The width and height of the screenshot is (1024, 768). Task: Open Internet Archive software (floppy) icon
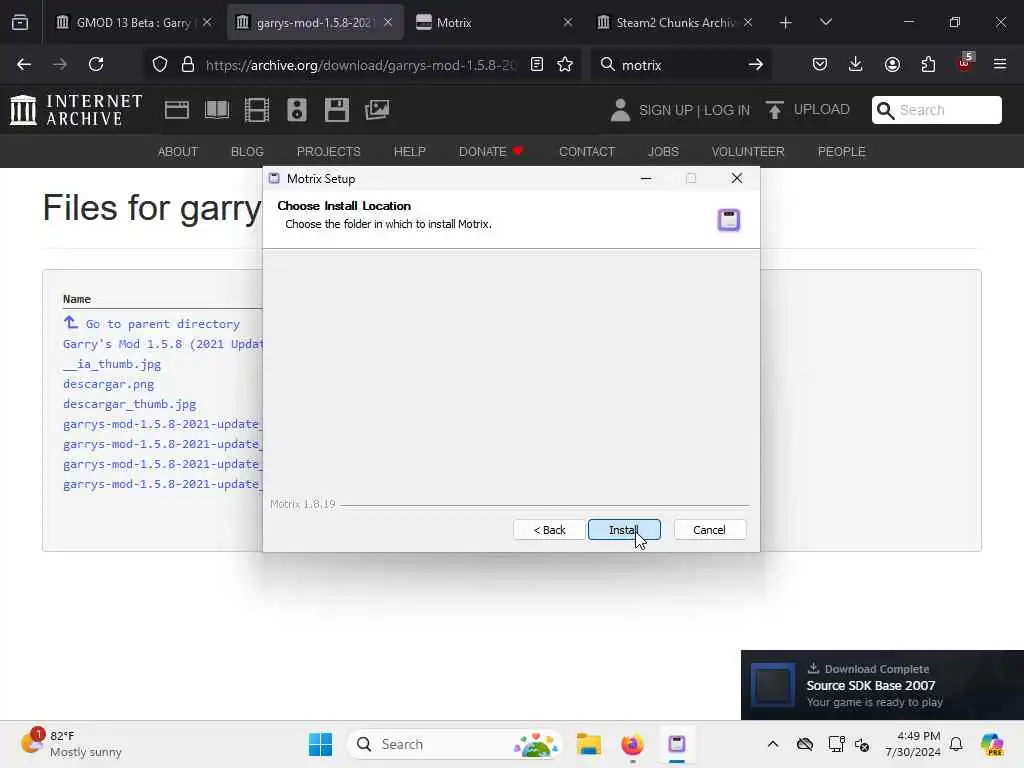point(337,110)
